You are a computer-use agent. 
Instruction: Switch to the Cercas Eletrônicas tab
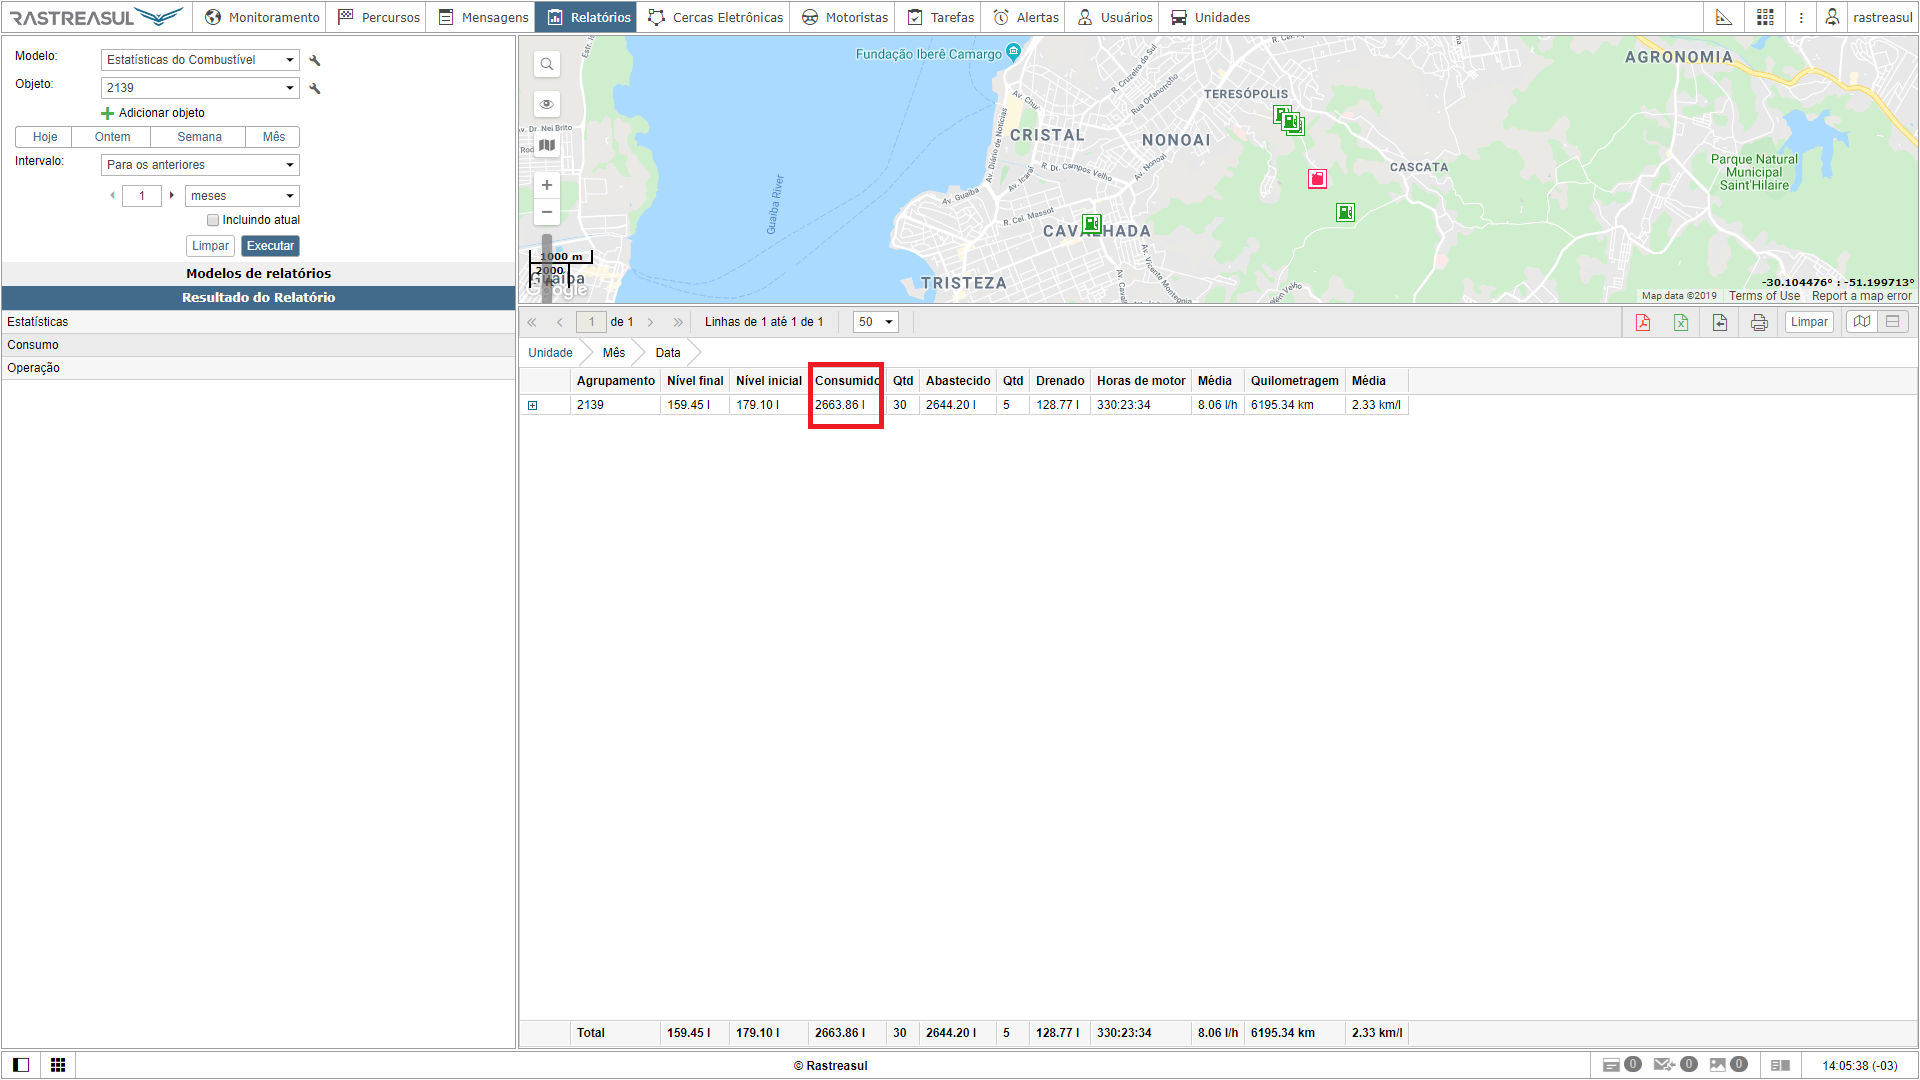click(x=715, y=17)
